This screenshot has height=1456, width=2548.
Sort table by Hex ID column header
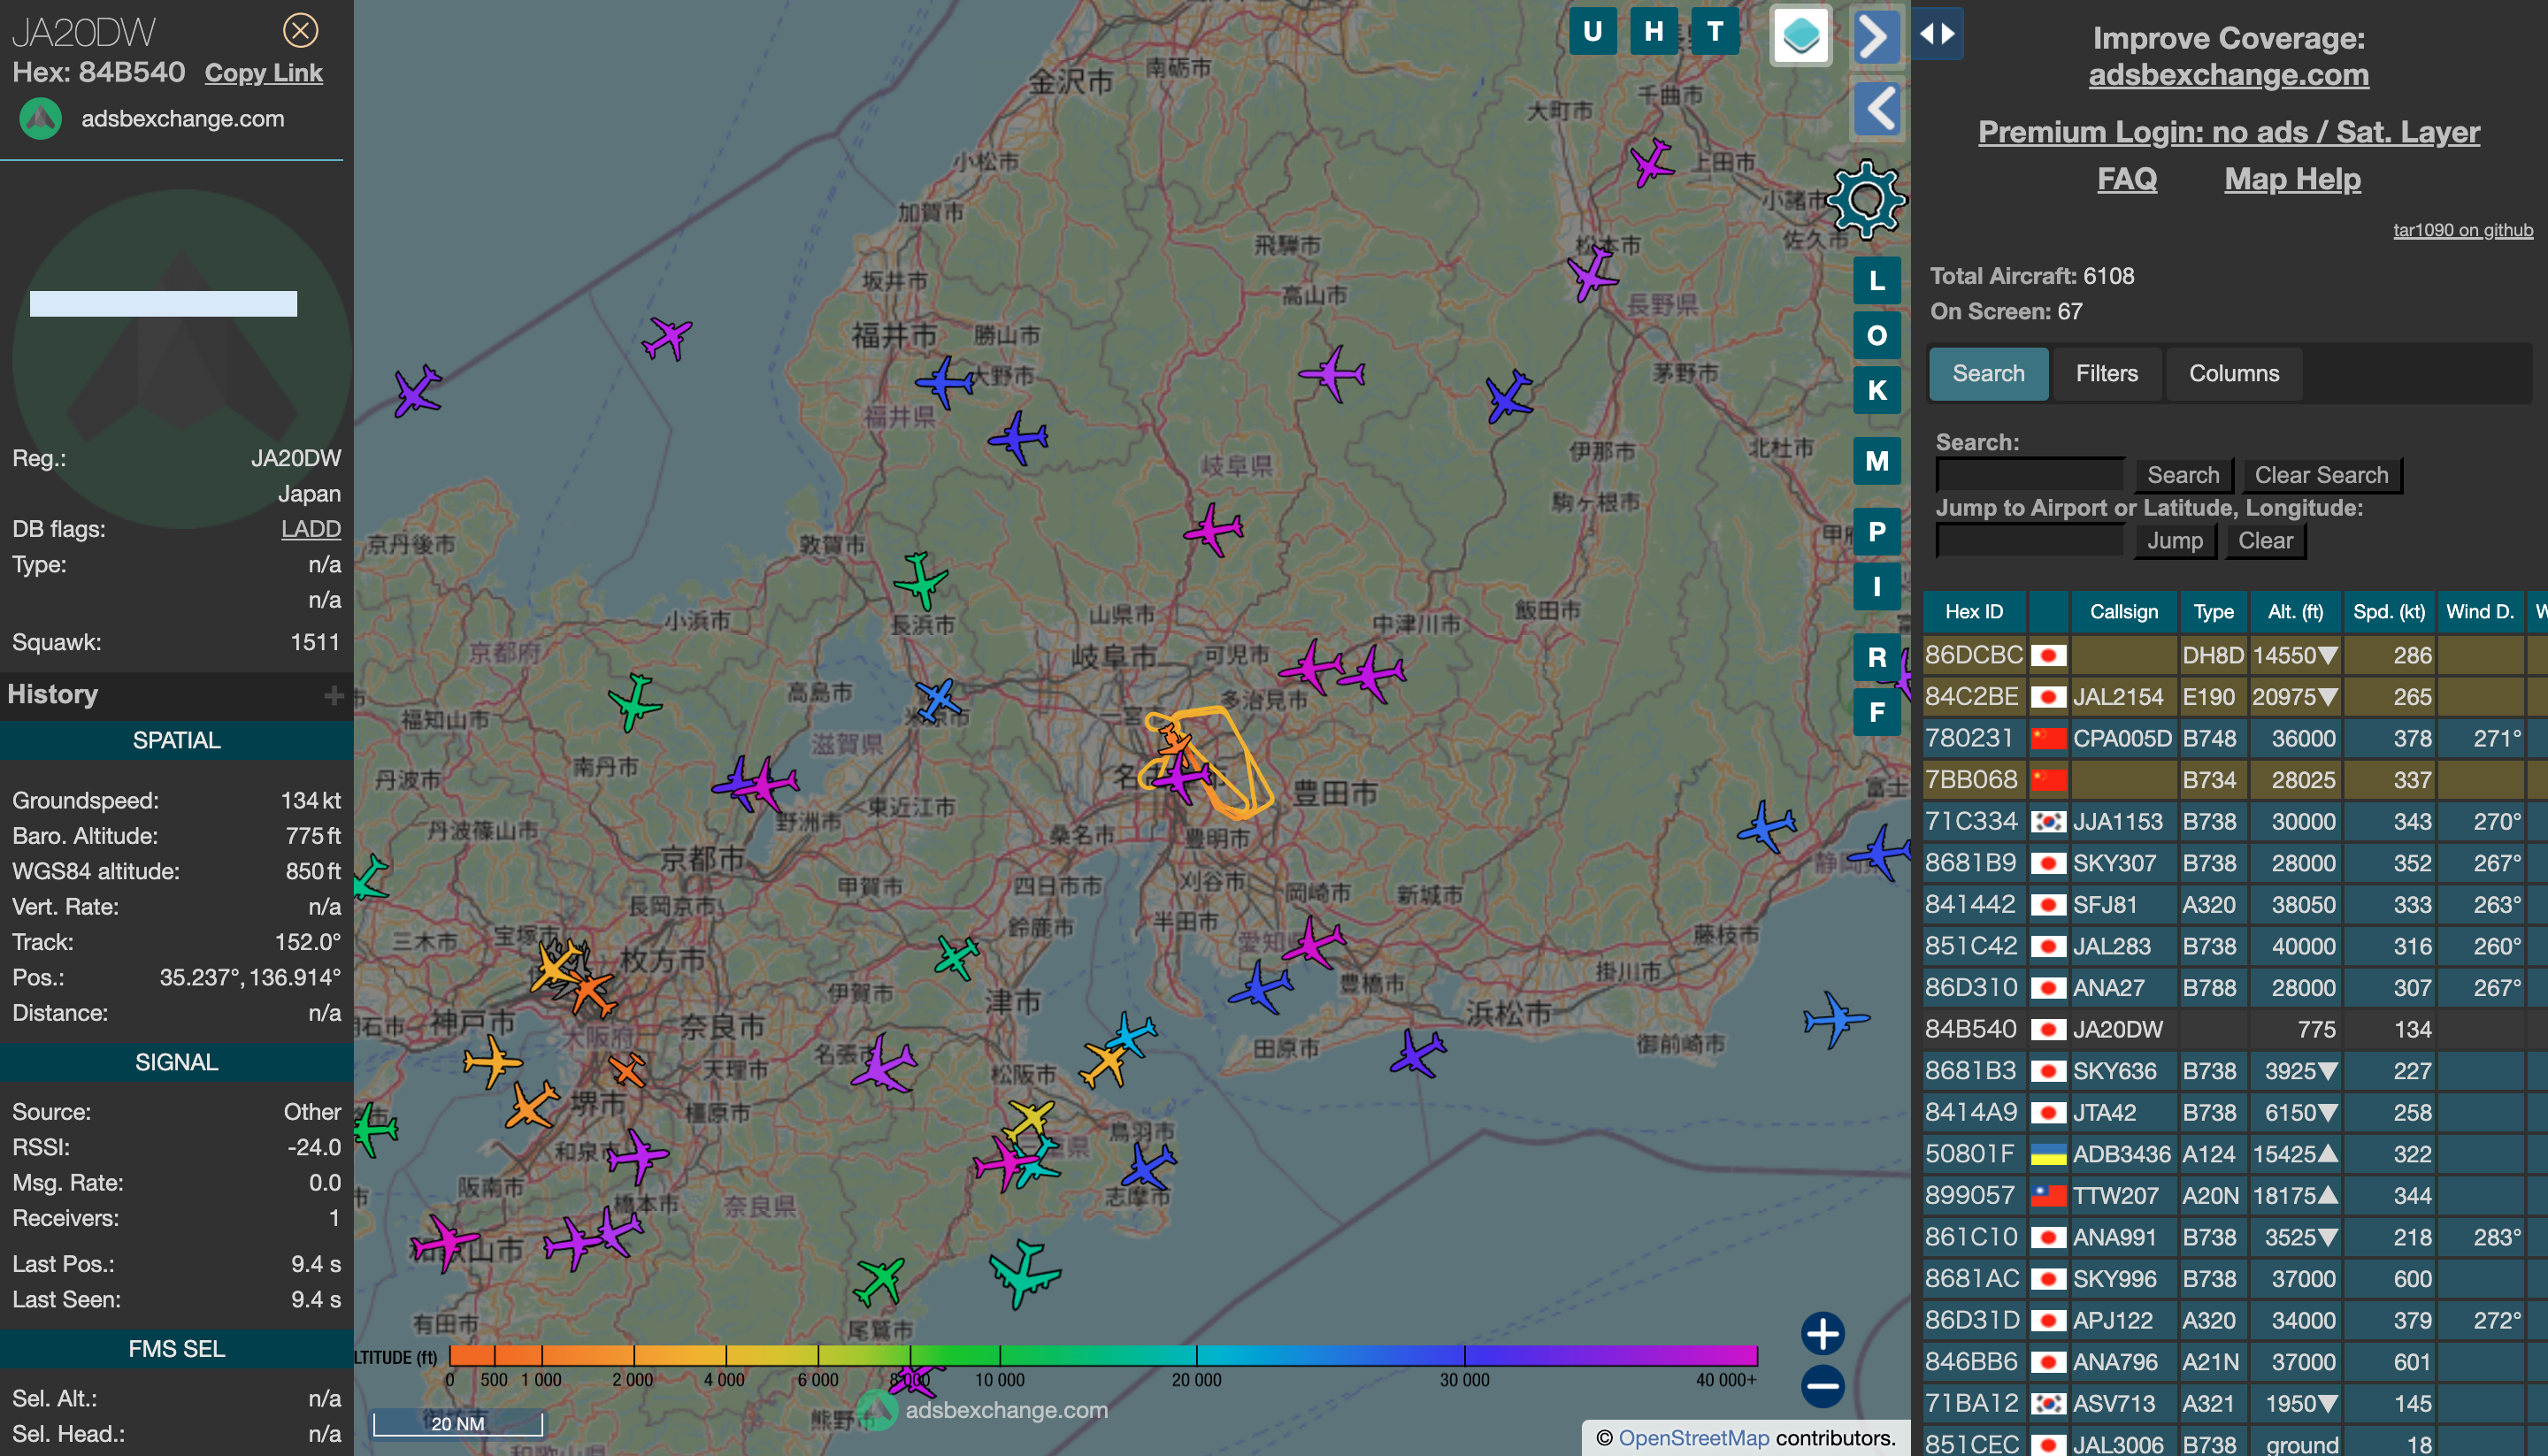click(1973, 612)
